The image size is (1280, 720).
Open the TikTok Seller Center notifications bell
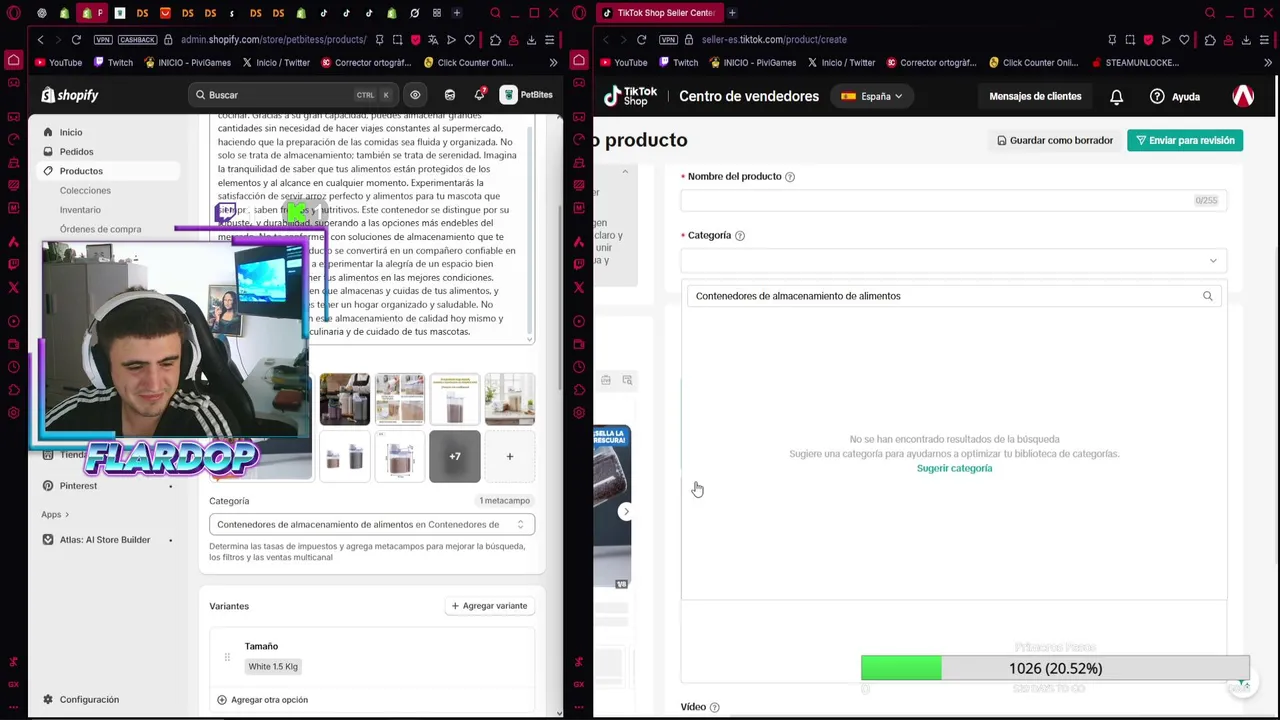(1116, 96)
